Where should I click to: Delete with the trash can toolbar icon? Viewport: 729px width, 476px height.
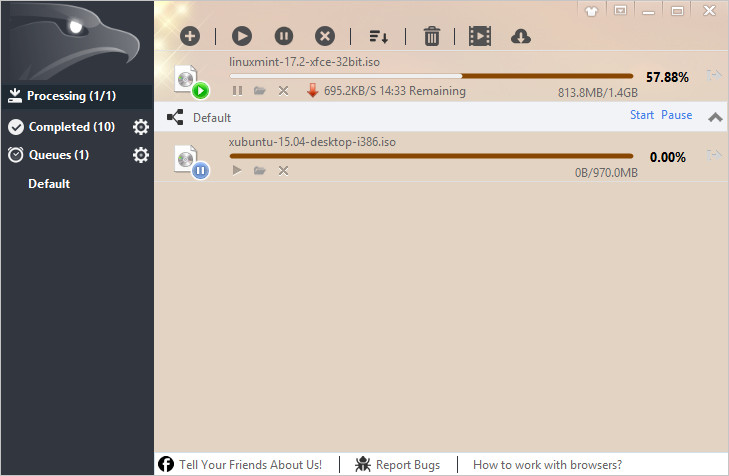(x=431, y=36)
